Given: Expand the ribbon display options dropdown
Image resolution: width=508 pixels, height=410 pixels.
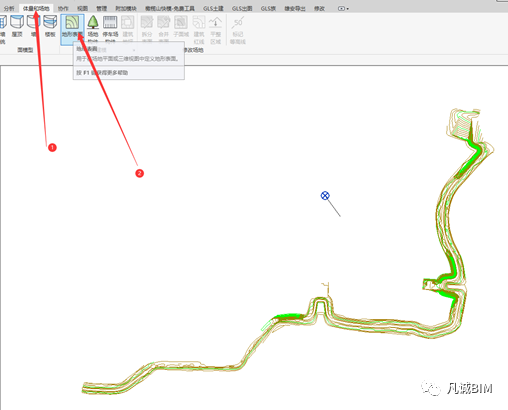Looking at the screenshot, I should (343, 9).
